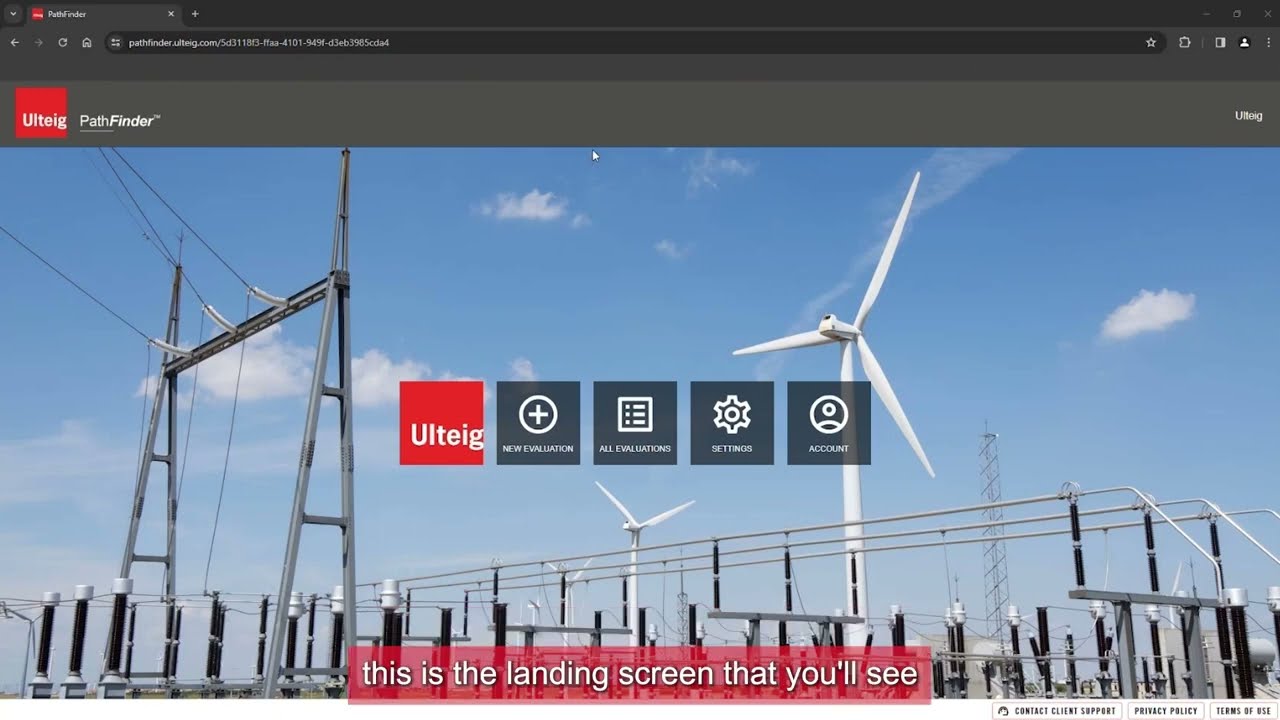Bookmark this page with the star
This screenshot has width=1280, height=720.
pos(1151,43)
